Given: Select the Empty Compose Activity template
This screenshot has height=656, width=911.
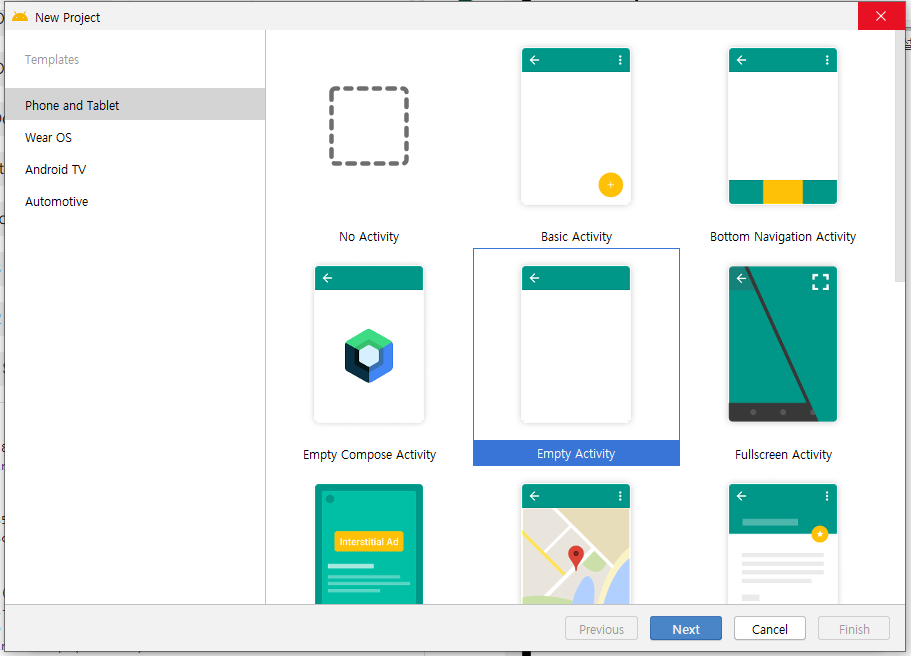Looking at the screenshot, I should click(369, 344).
